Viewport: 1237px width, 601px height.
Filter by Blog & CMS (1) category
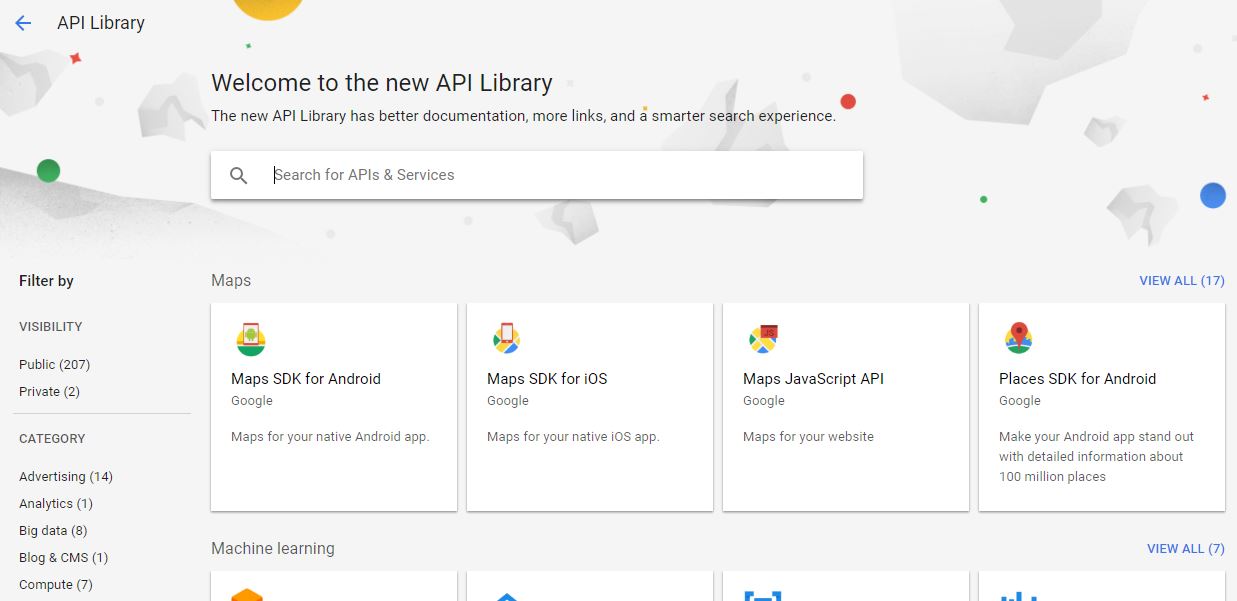[x=63, y=558]
